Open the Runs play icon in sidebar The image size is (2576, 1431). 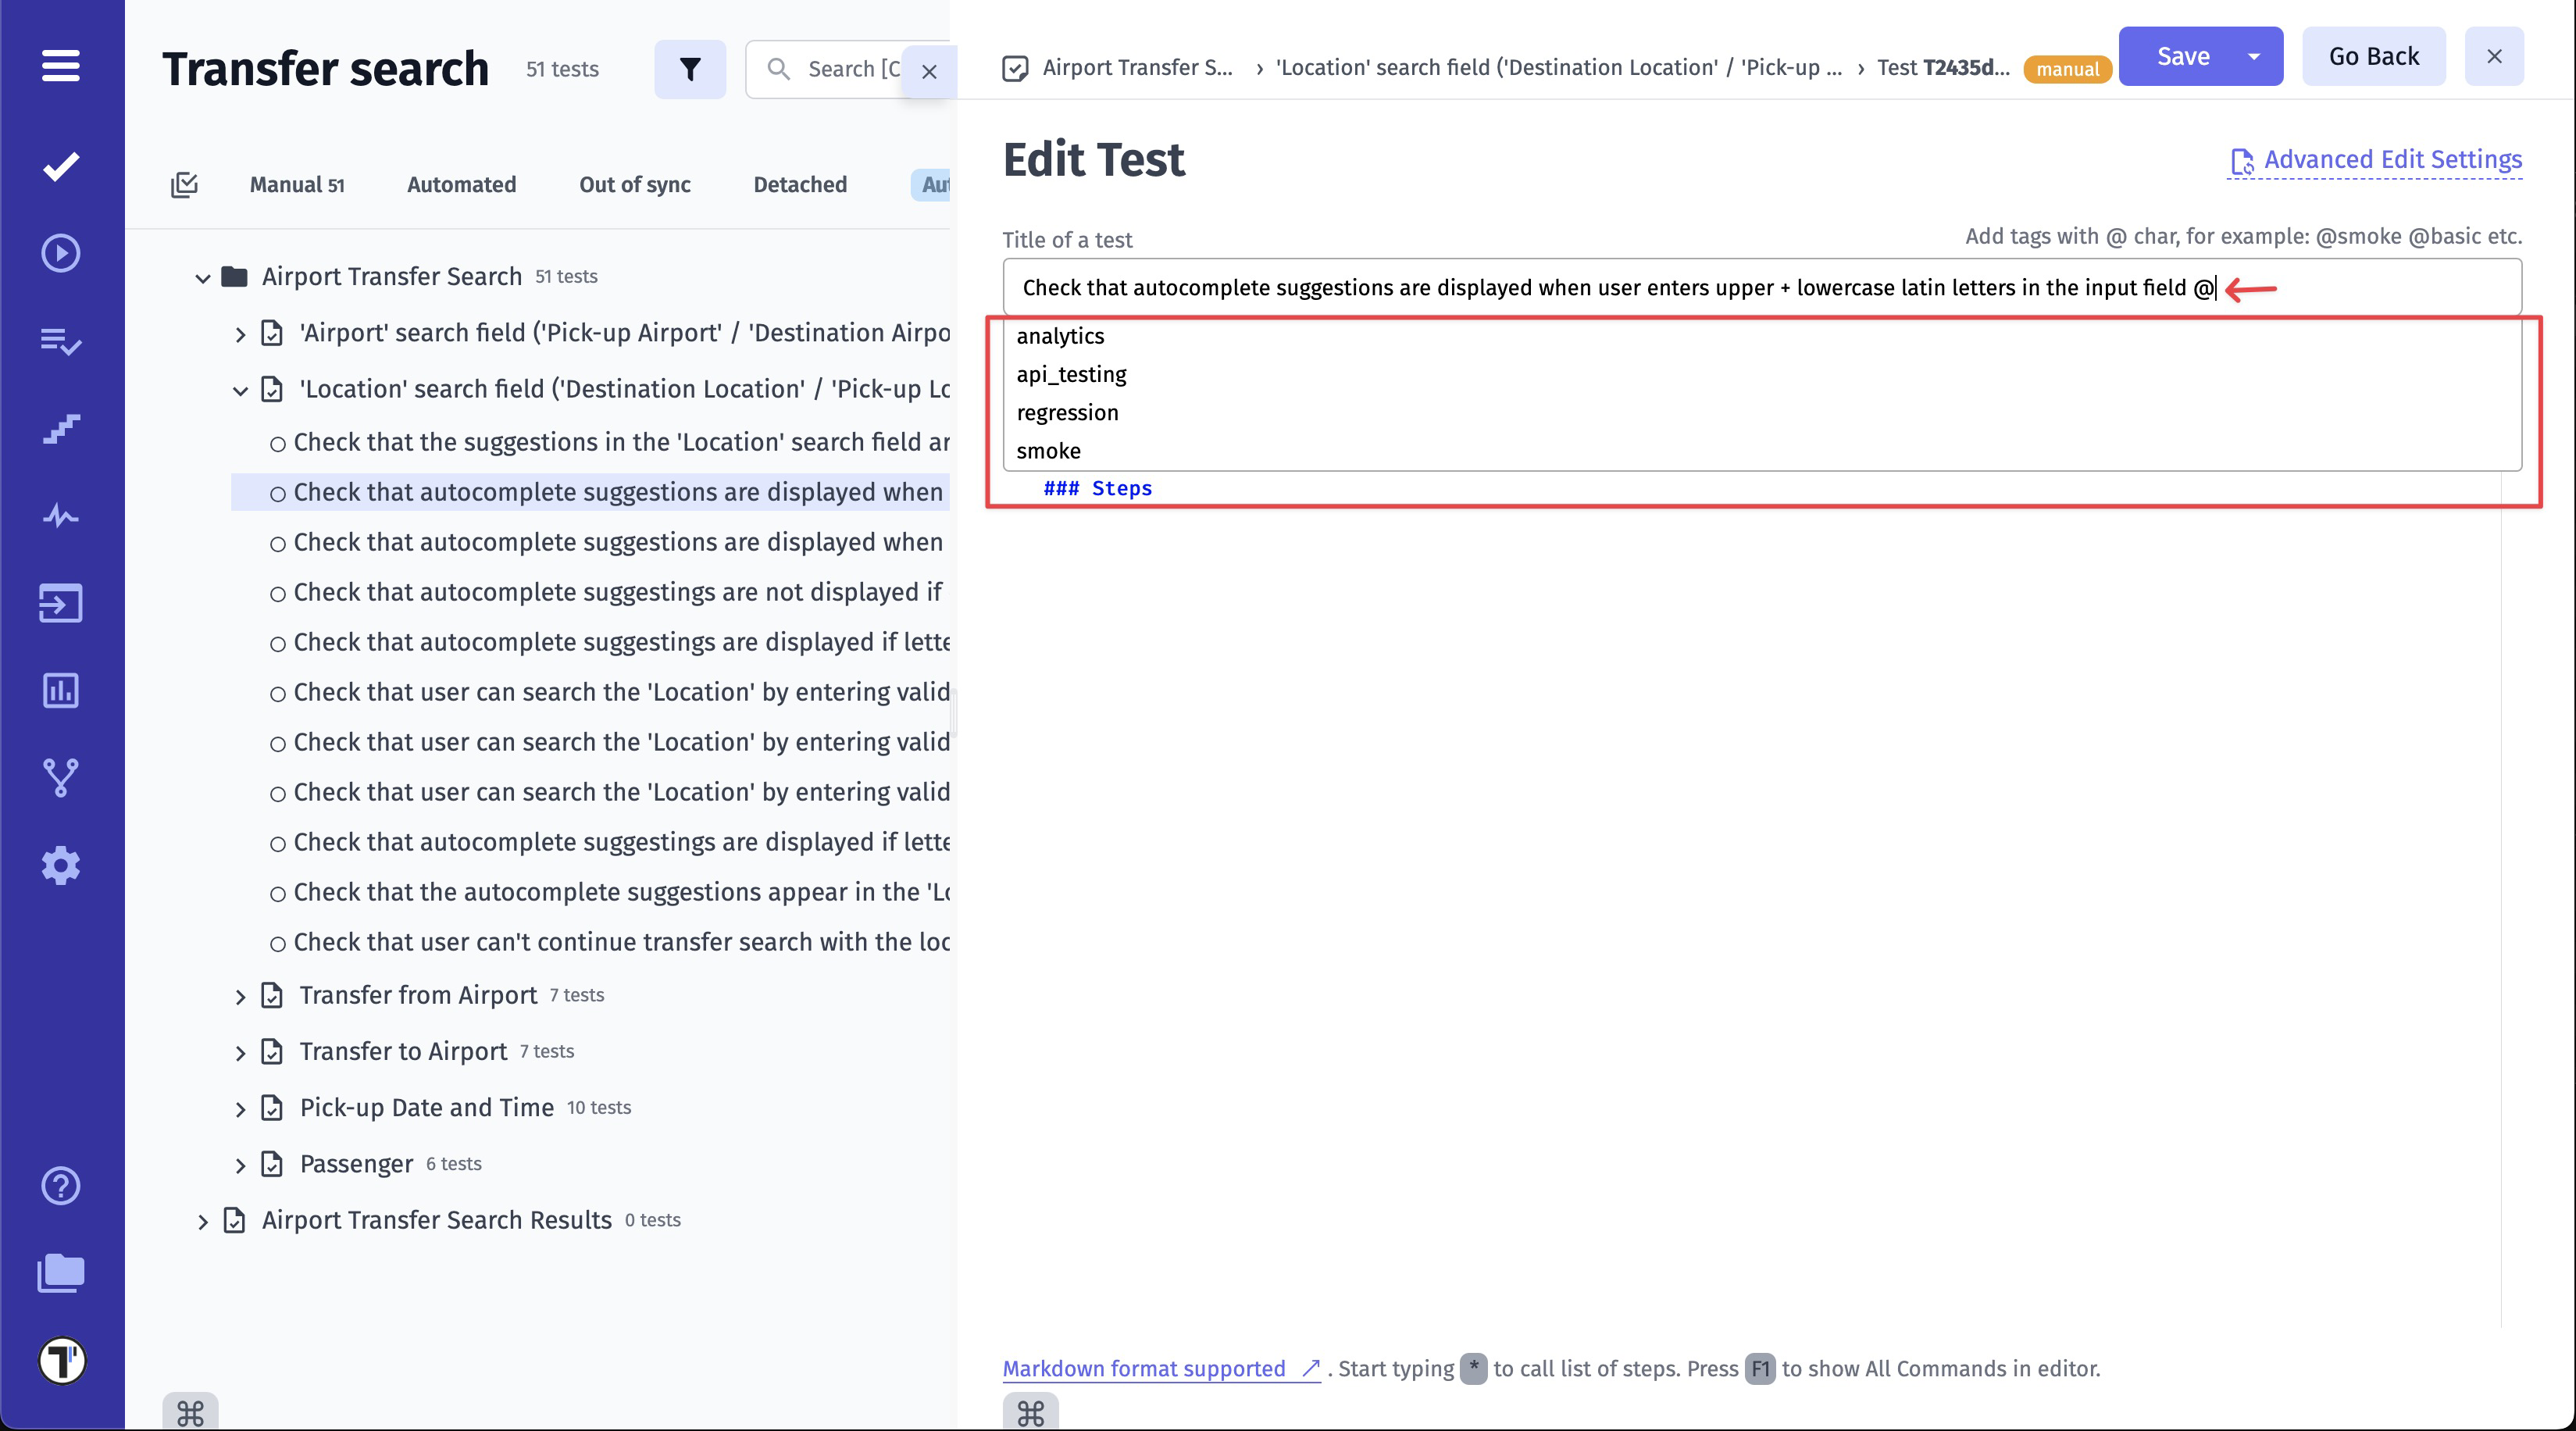coord(61,253)
